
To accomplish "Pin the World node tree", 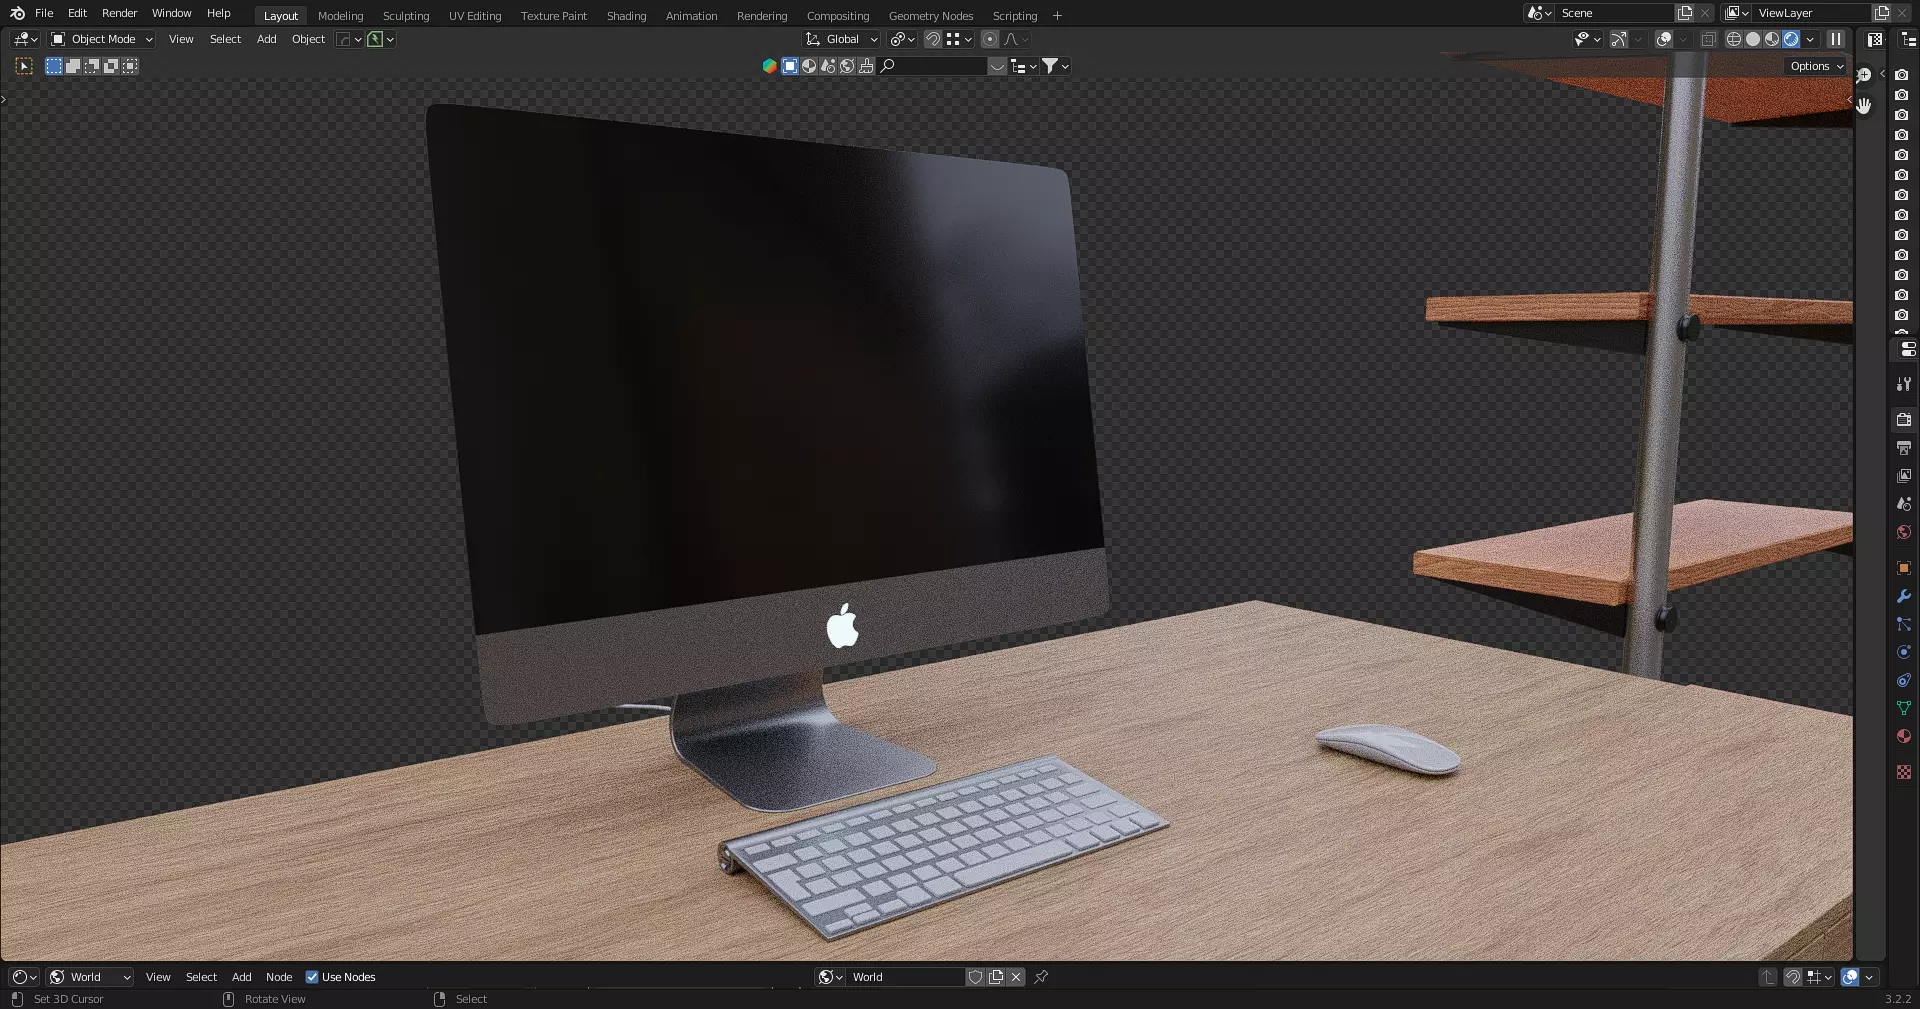I will 1041,977.
